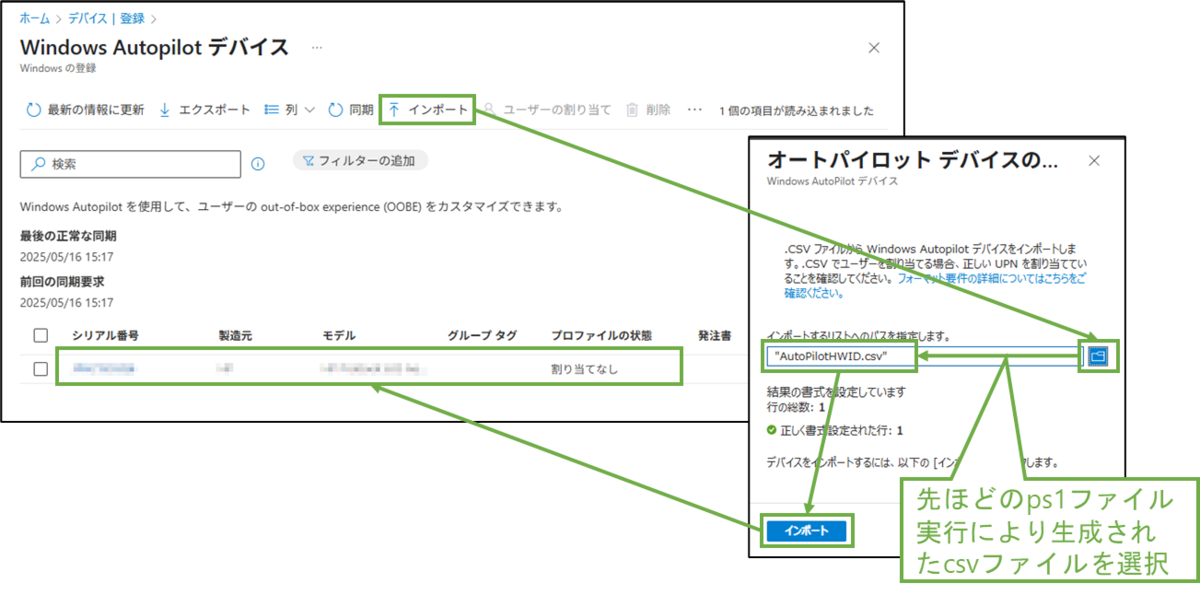Click the 発注書 column header
Screen dimensions: 1200x595
(715, 336)
